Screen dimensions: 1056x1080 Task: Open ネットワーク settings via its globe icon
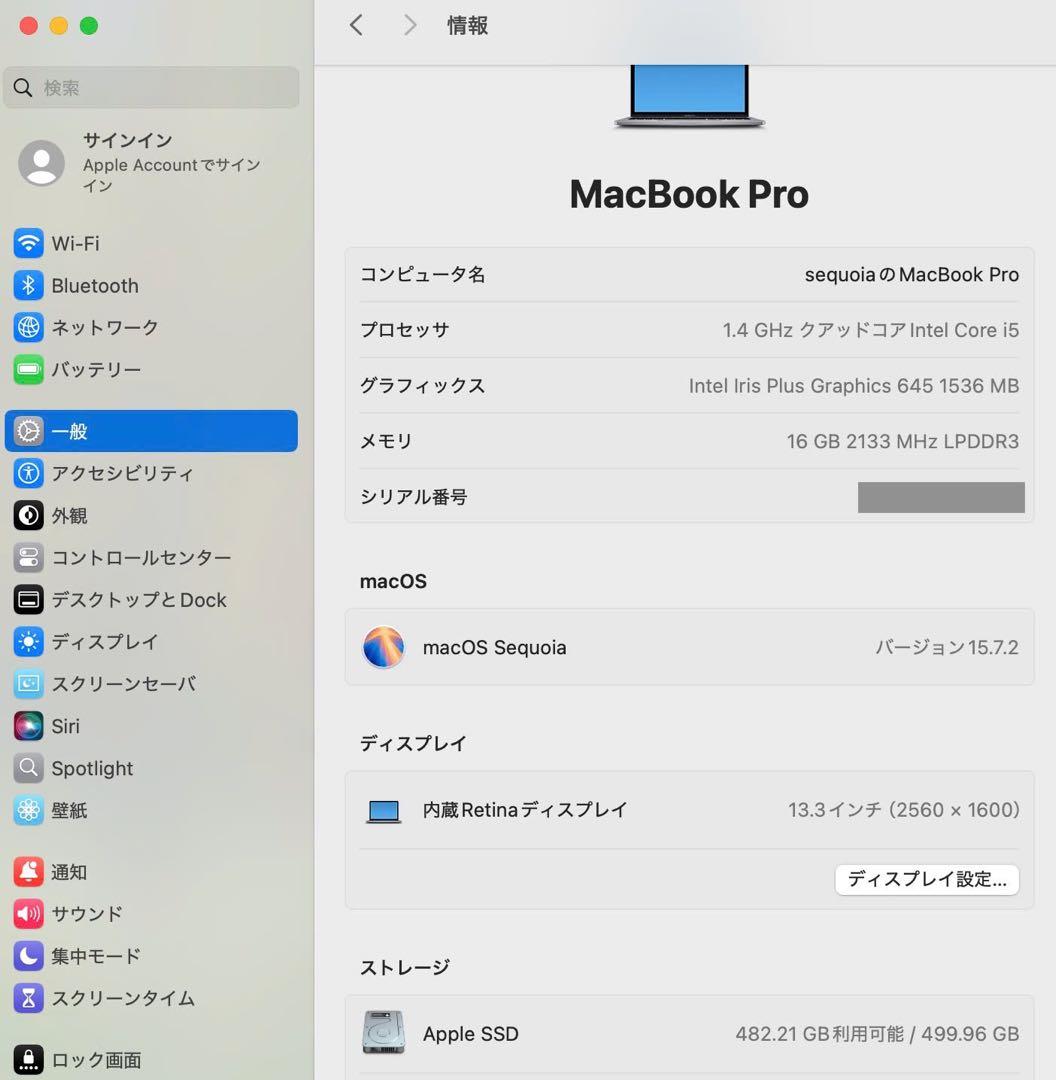click(28, 327)
